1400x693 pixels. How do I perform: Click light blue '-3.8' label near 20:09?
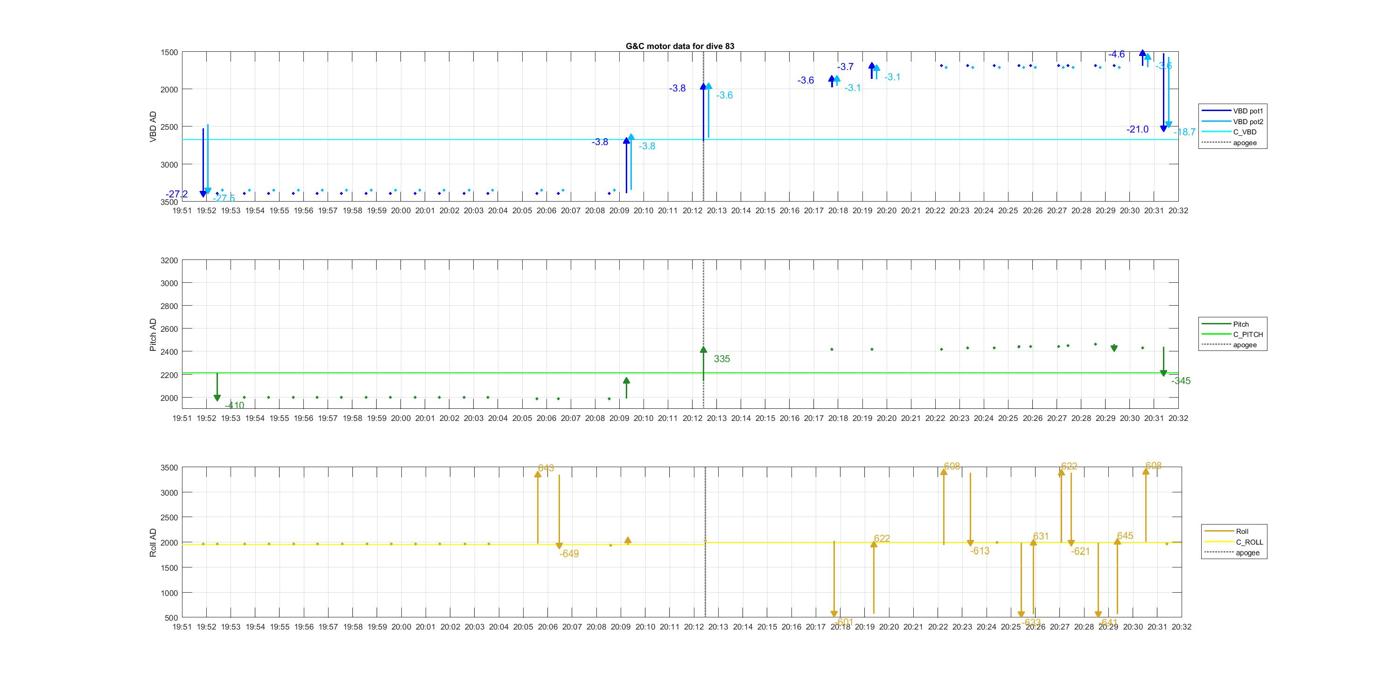[x=647, y=146]
